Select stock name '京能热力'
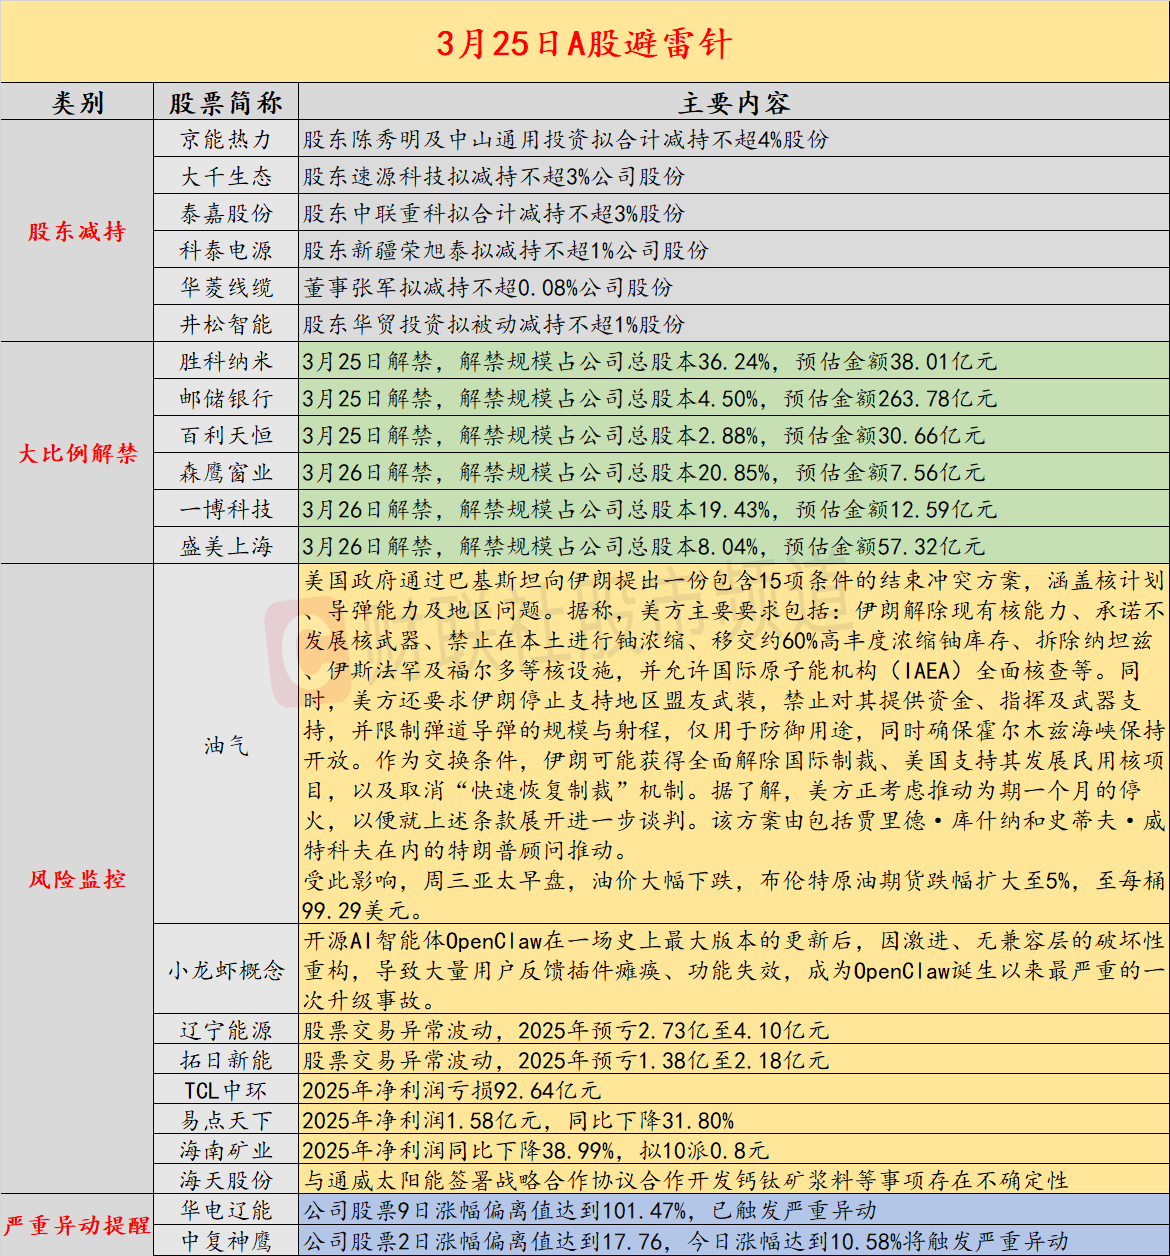Image resolution: width=1170 pixels, height=1256 pixels. [226, 140]
